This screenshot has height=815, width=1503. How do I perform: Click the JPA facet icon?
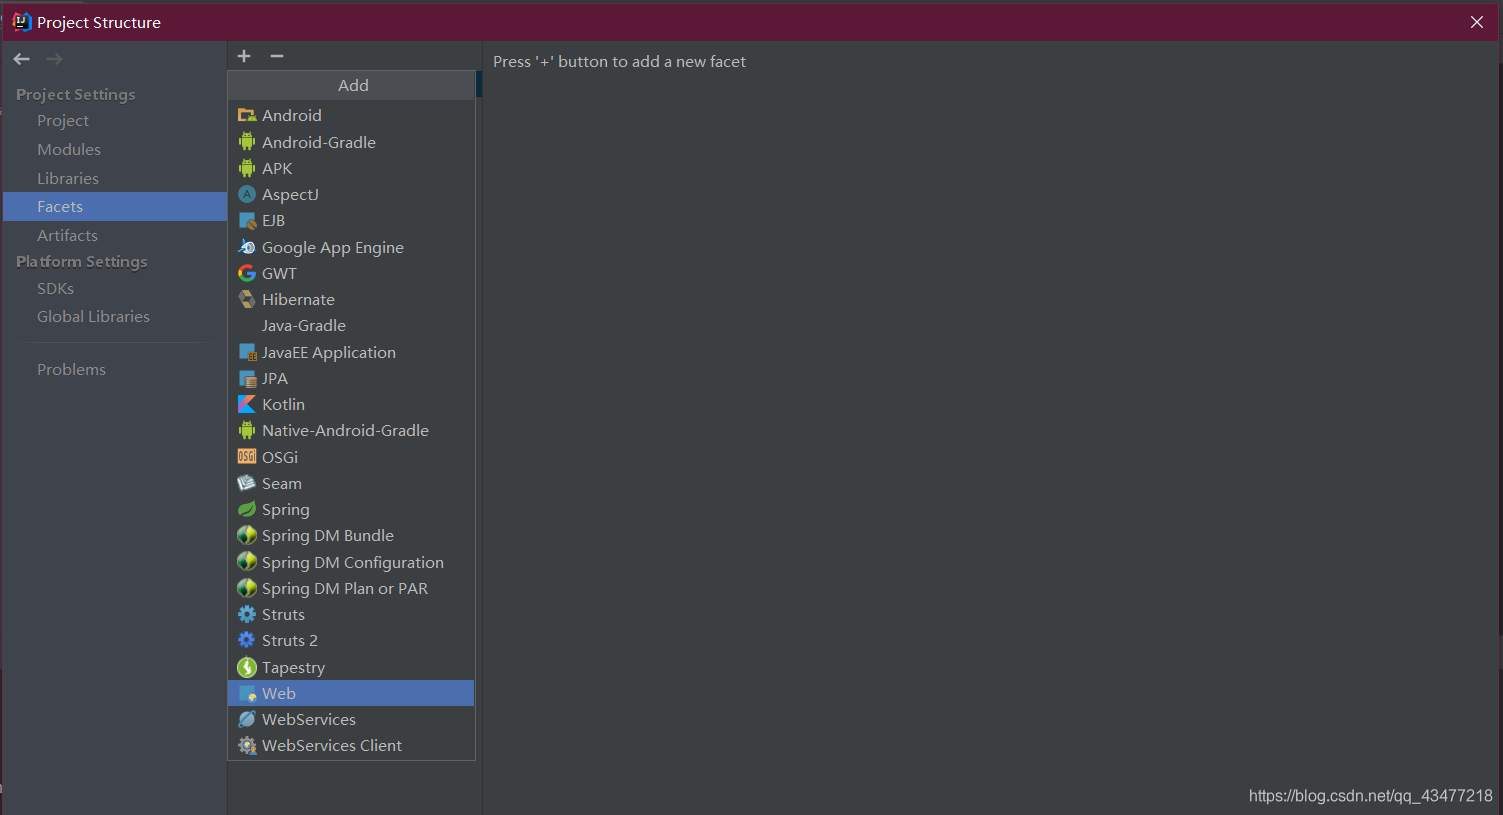click(247, 378)
